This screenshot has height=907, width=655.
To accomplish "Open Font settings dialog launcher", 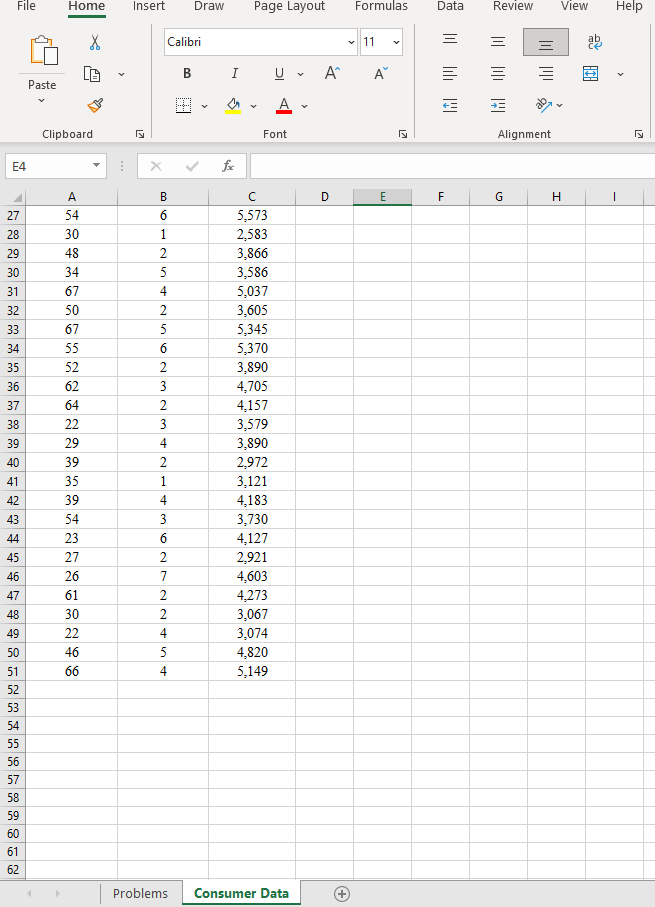I will pos(403,134).
